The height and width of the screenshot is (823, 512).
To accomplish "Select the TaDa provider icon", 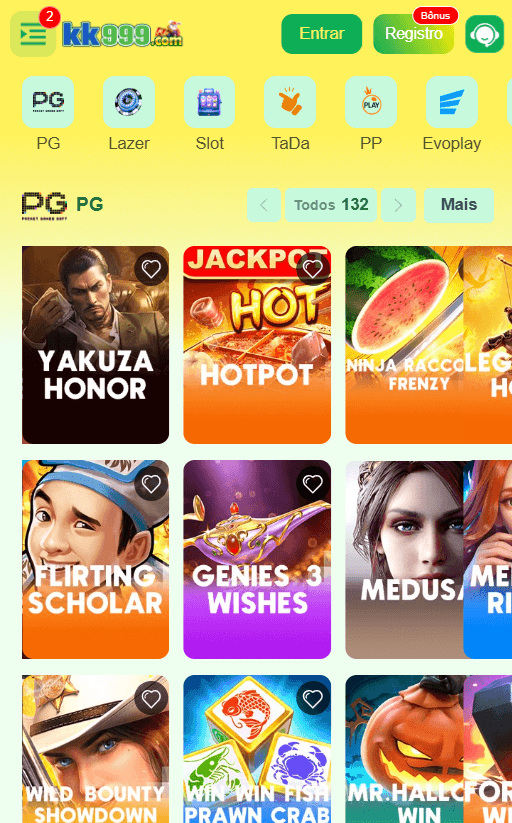I will point(290,102).
